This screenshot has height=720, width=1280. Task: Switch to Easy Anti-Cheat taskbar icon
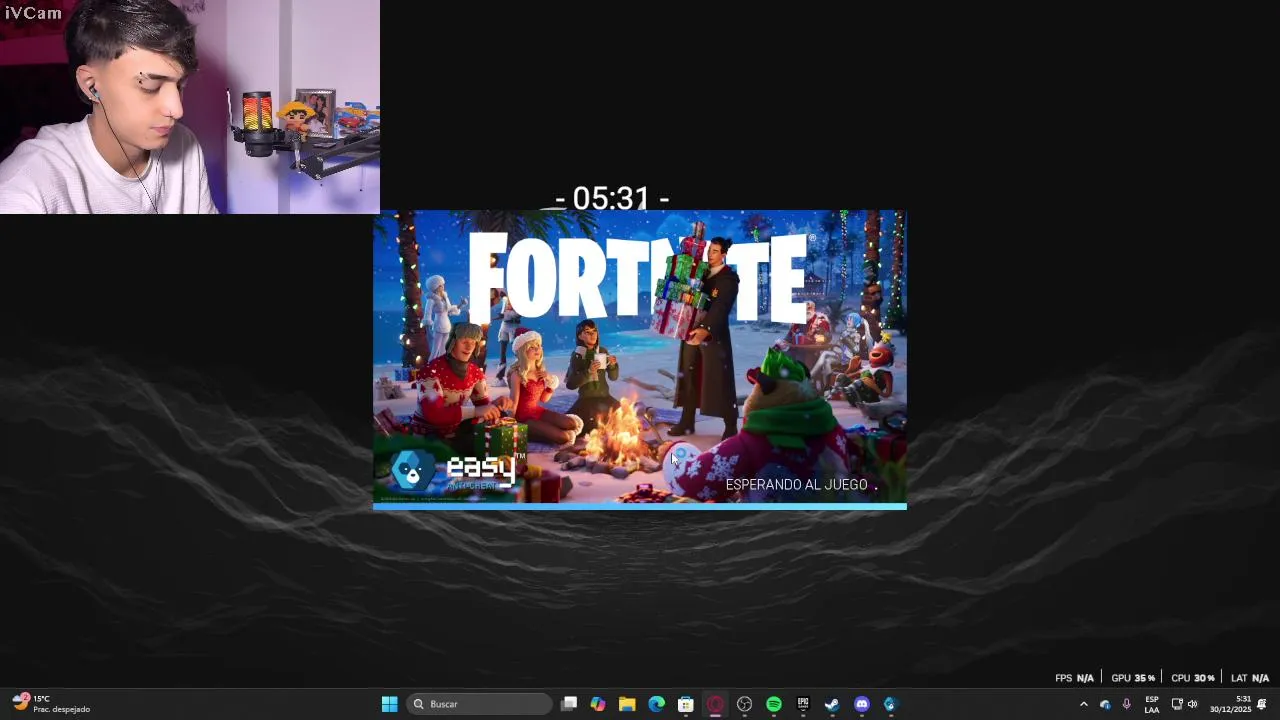890,704
